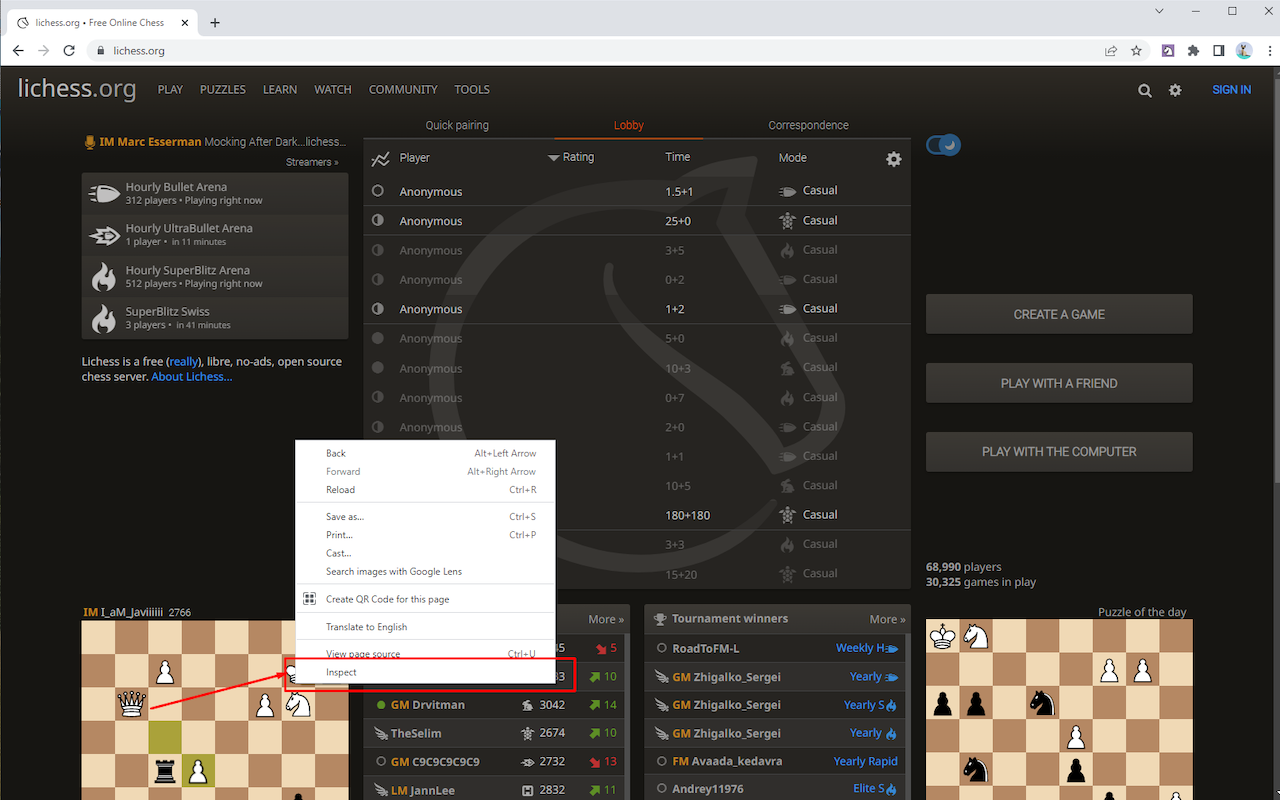Click the search magnifier in the top bar

pyautogui.click(x=1144, y=89)
